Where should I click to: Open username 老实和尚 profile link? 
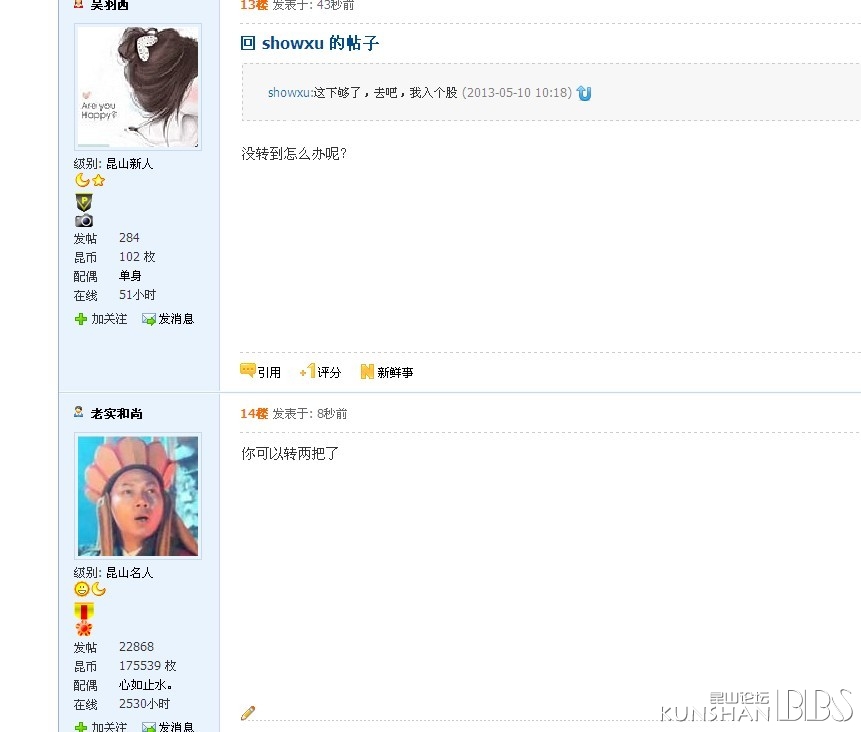click(116, 414)
